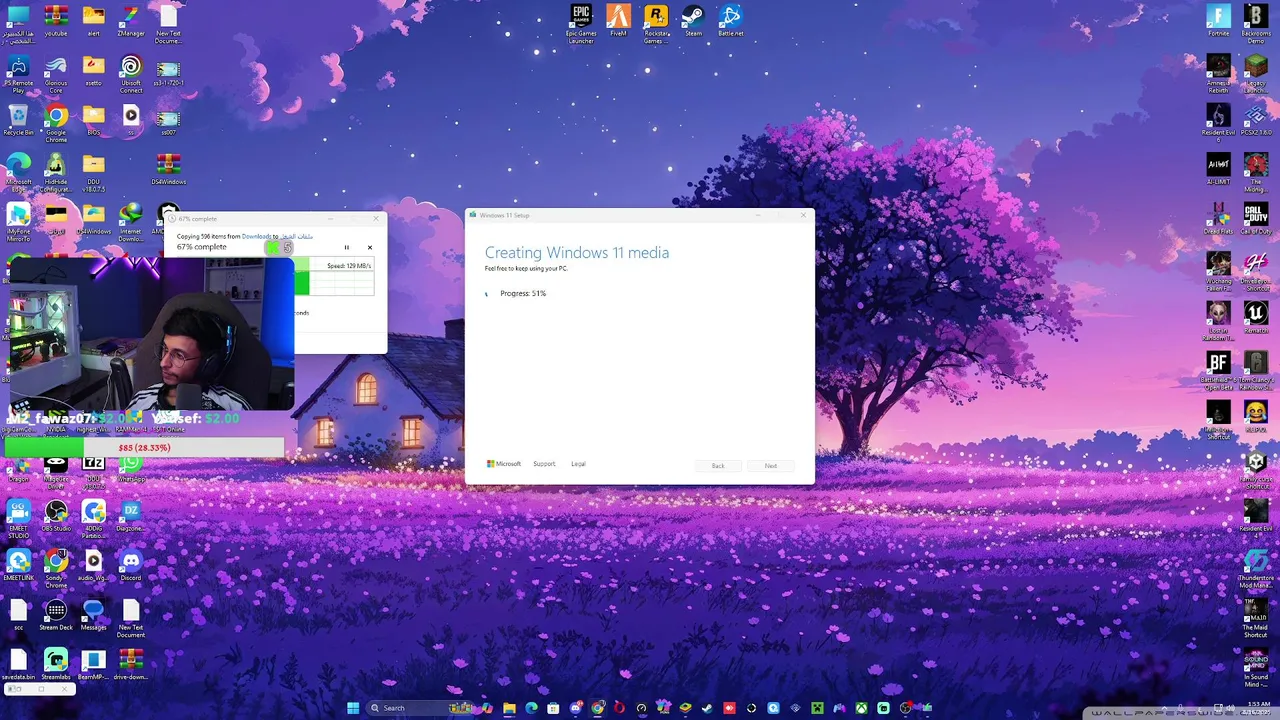Screen dimensions: 1280x720
Task: Click the taskbar clock
Action: (x=1258, y=708)
